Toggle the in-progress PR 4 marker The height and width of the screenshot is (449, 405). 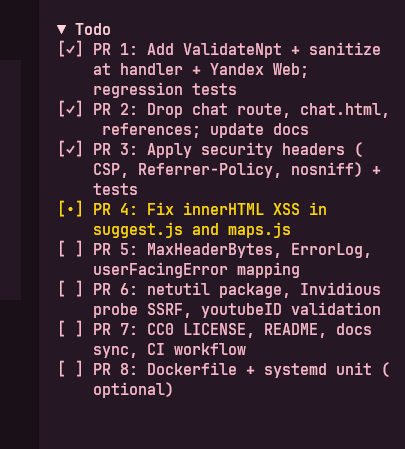70,210
